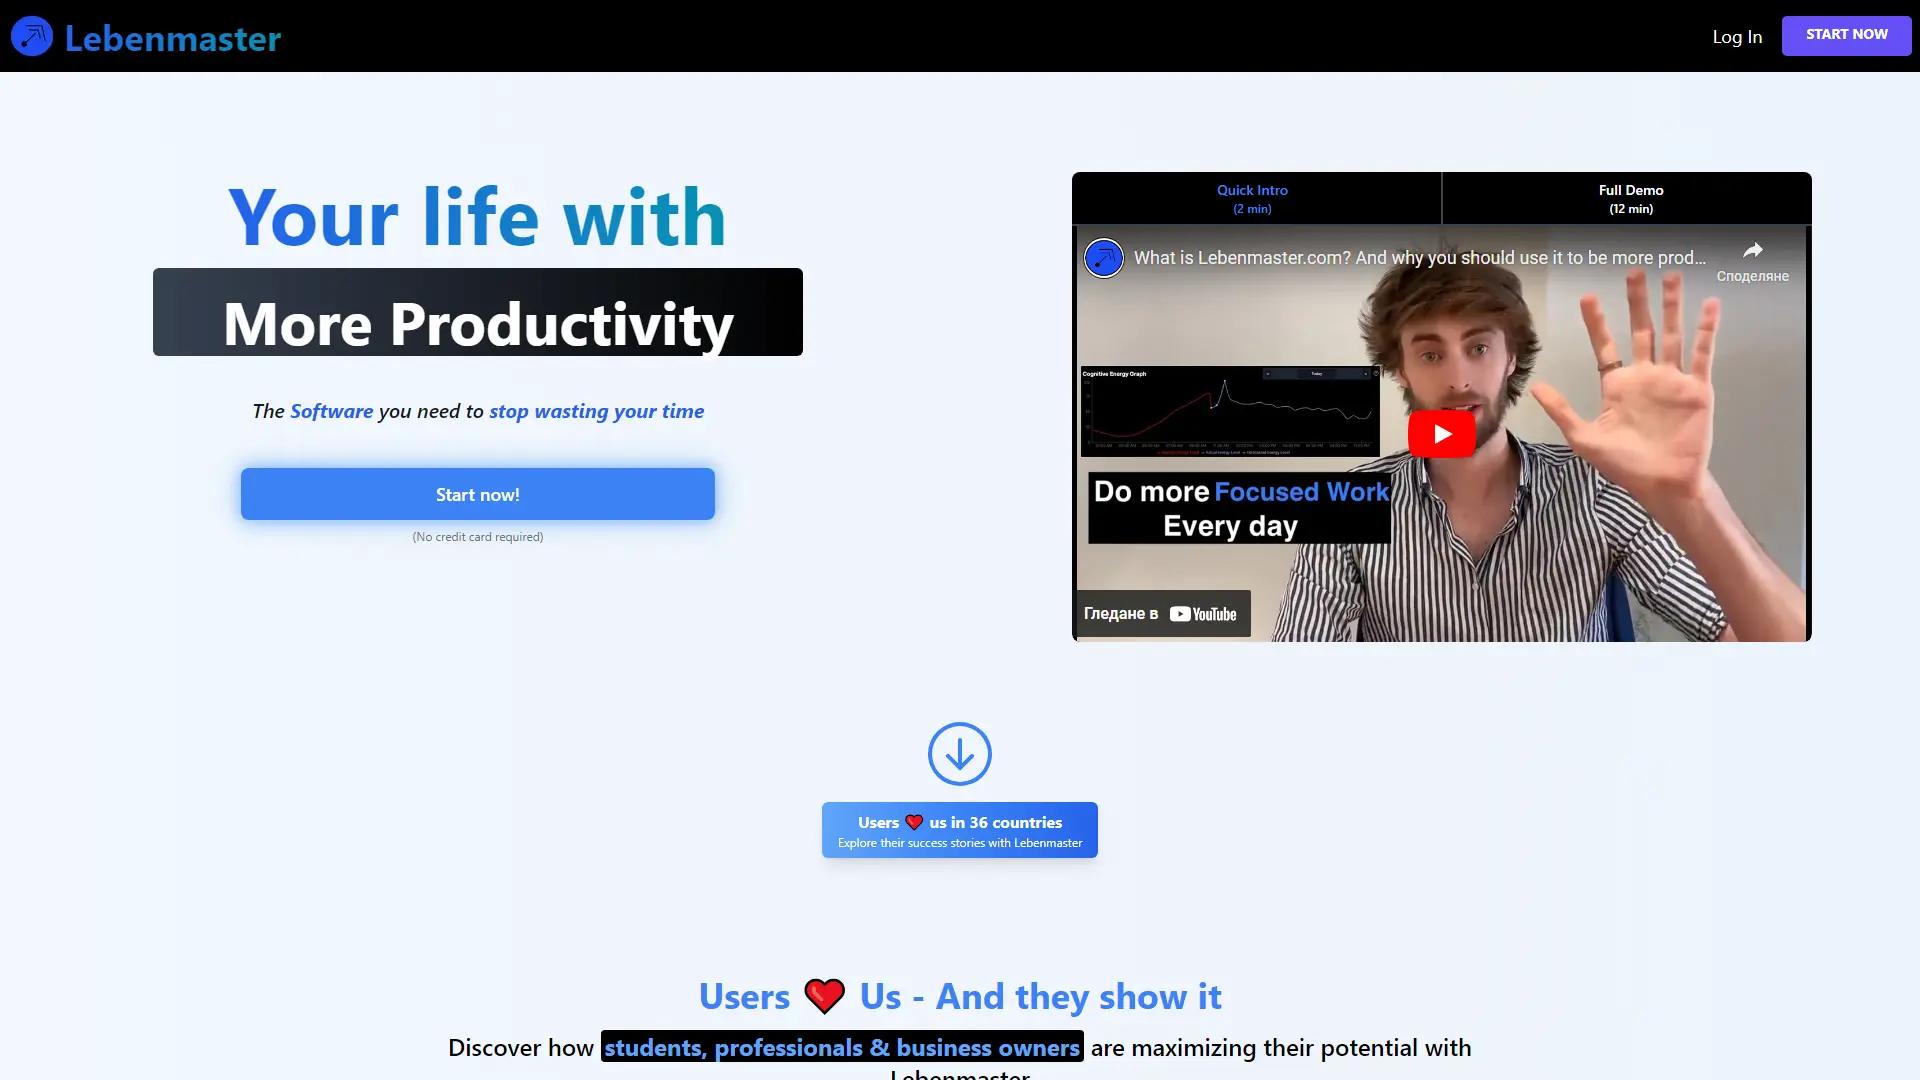Click the heart emoji in the users banner
This screenshot has height=1080, width=1920.
(914, 821)
